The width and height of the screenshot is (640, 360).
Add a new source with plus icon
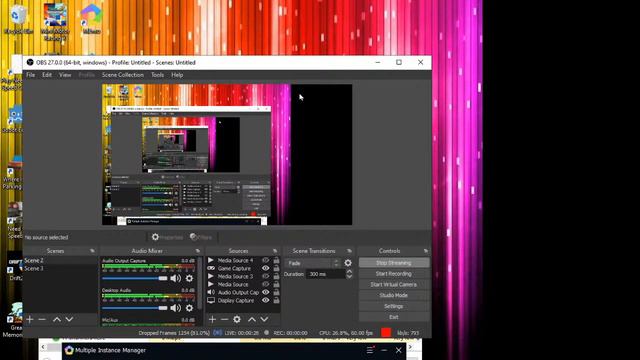(x=212, y=319)
